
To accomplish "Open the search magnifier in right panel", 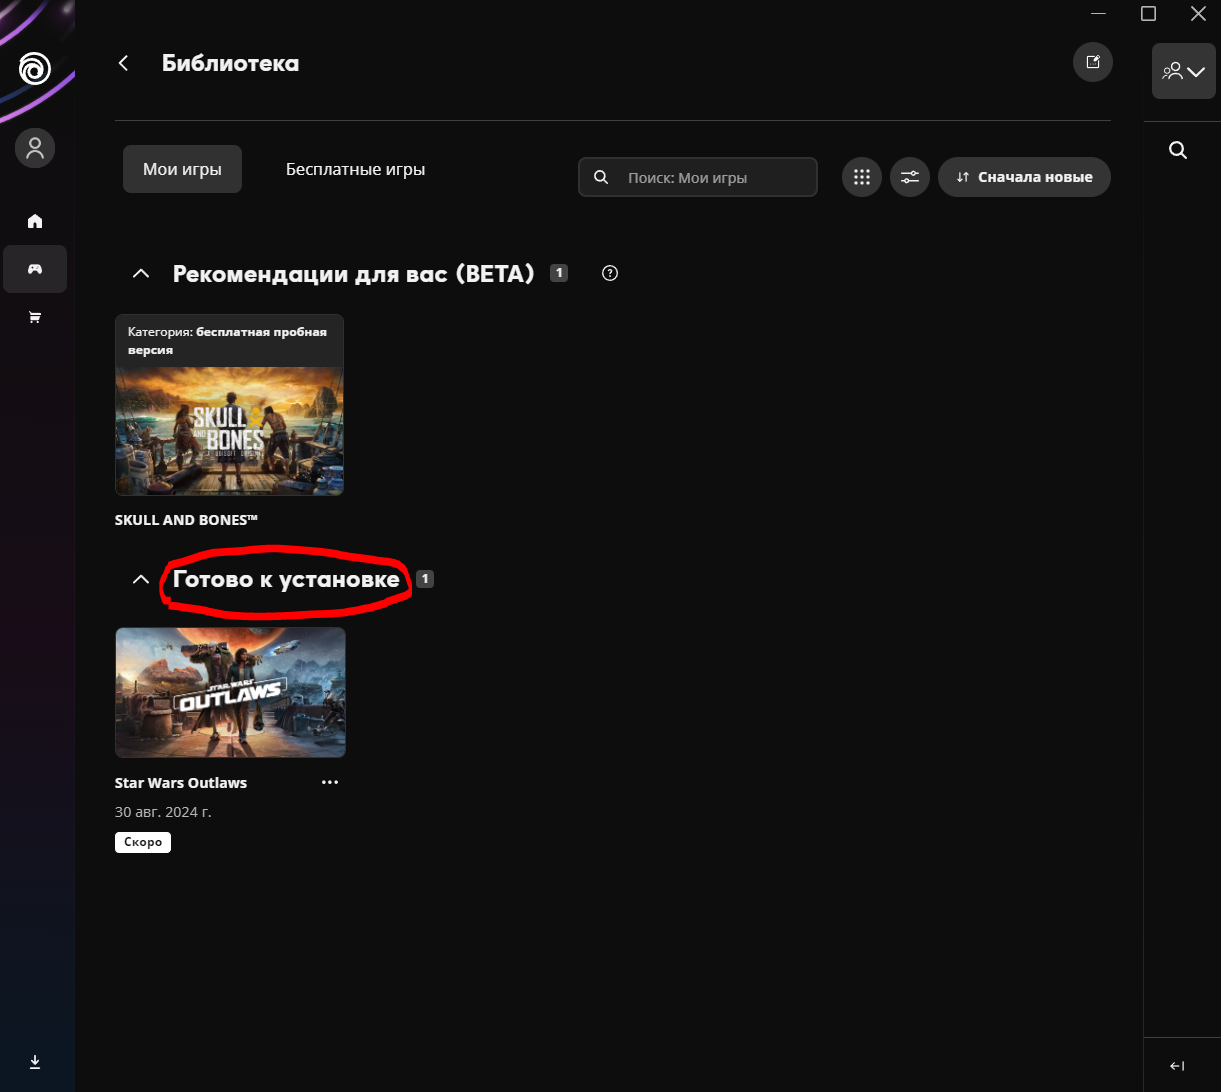I will [1178, 150].
